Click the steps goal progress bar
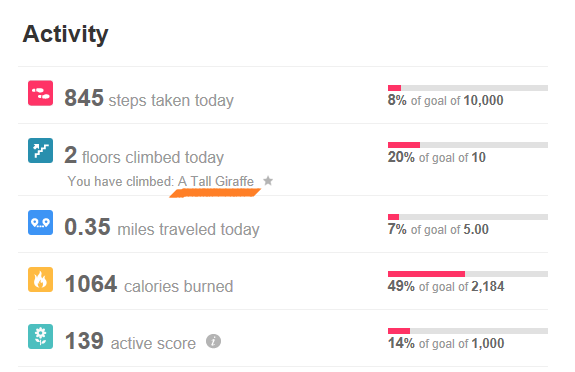 [x=468, y=88]
